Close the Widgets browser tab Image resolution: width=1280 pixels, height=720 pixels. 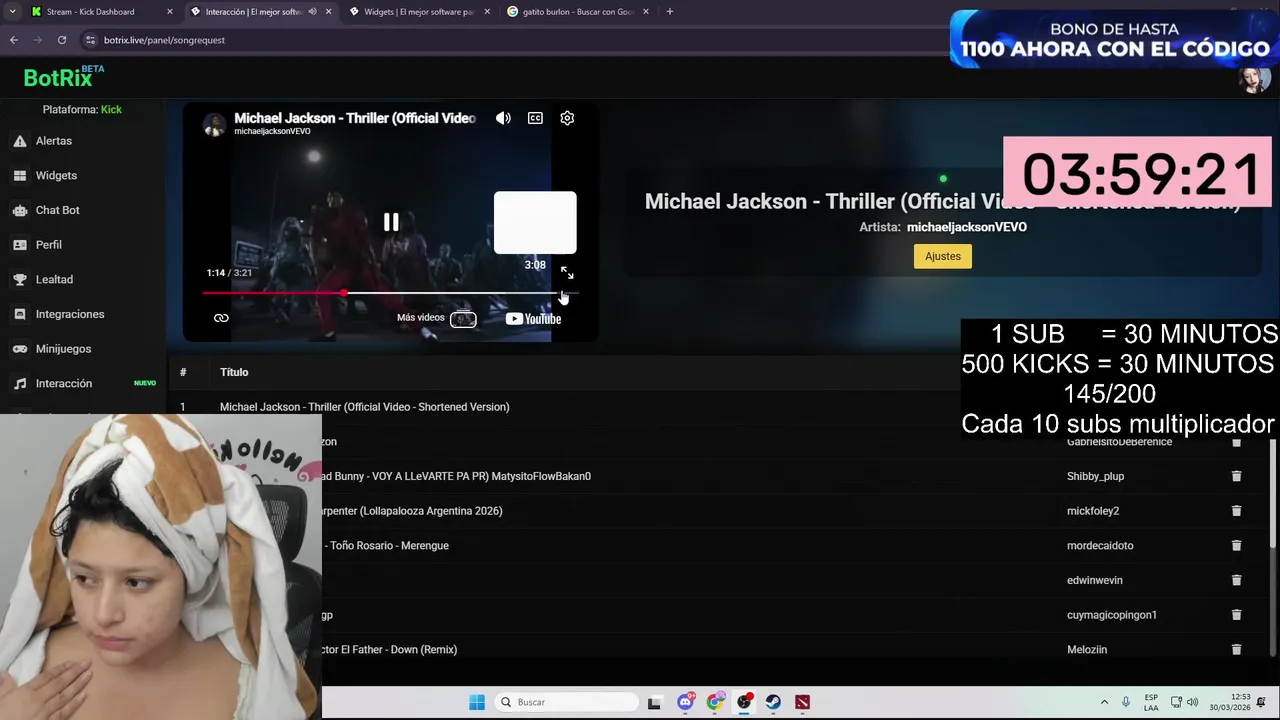coord(487,12)
